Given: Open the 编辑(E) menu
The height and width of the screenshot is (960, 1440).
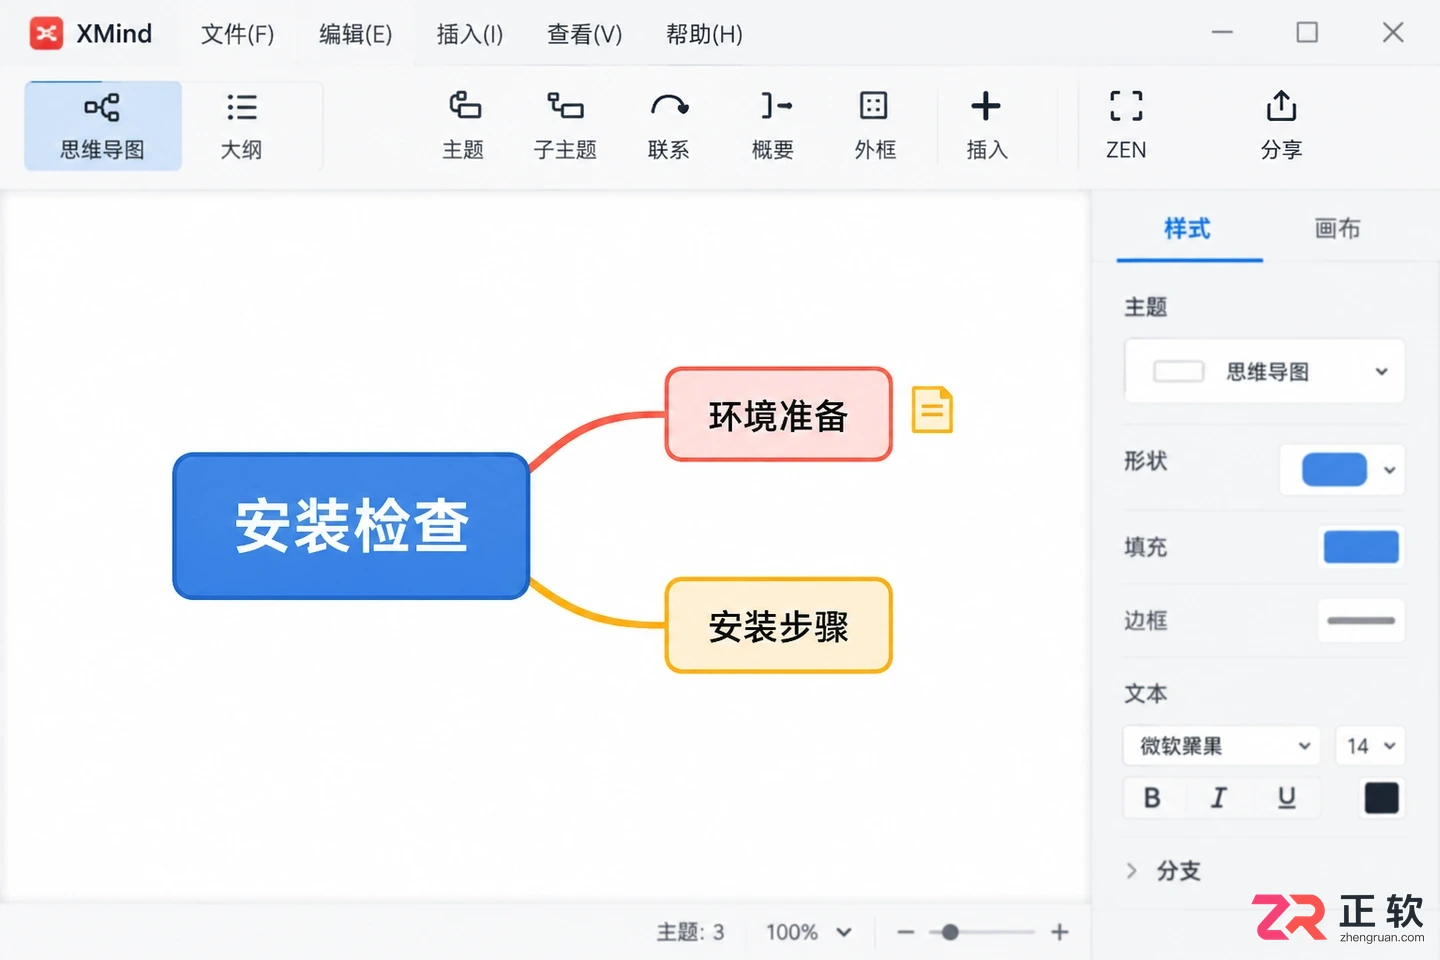Looking at the screenshot, I should click(x=356, y=34).
